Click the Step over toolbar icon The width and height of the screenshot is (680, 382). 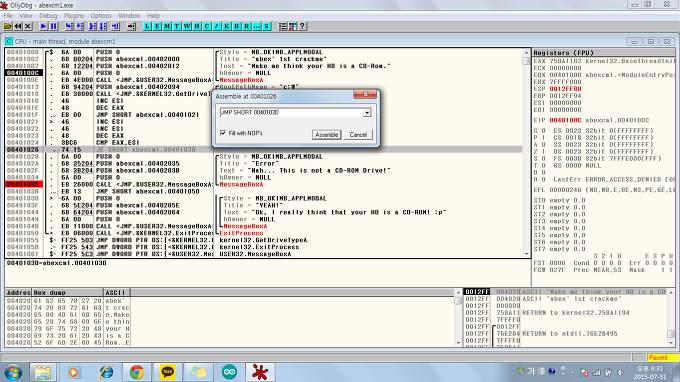[x=79, y=26]
